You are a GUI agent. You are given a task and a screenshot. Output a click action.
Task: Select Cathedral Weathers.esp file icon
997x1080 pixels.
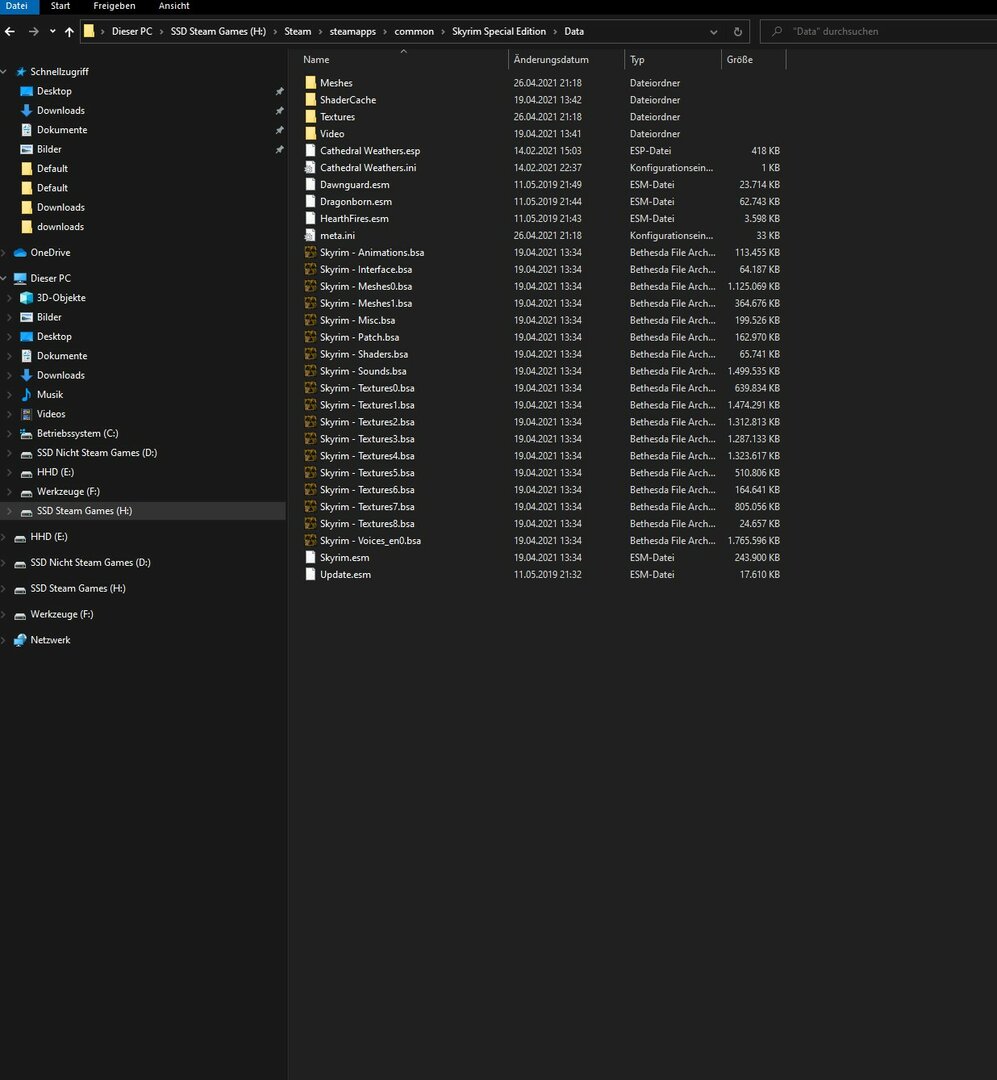point(310,151)
